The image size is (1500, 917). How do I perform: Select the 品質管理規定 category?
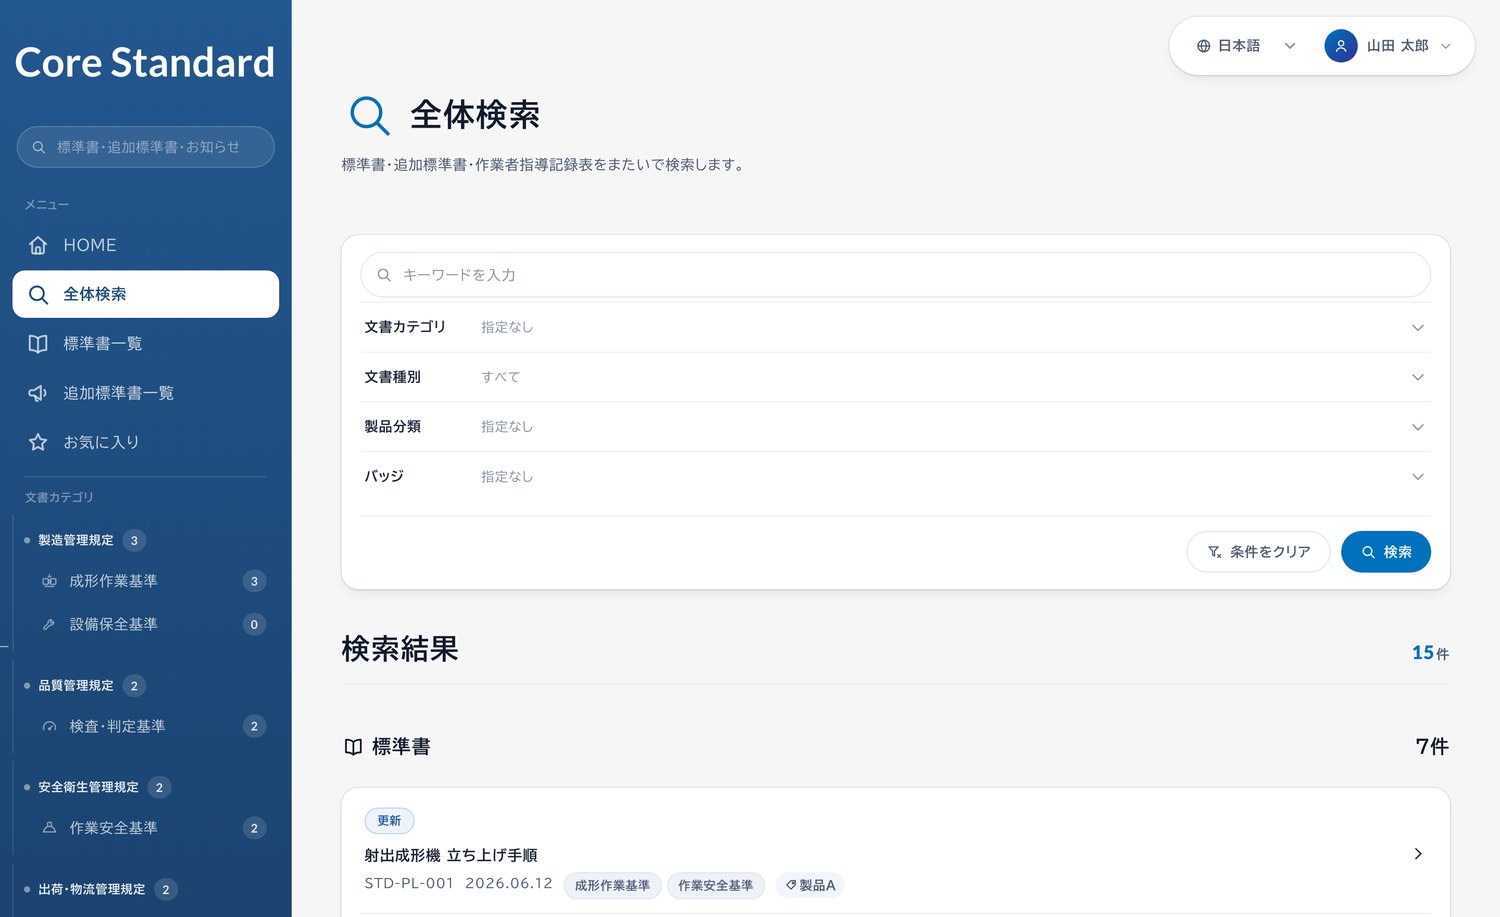coord(76,685)
